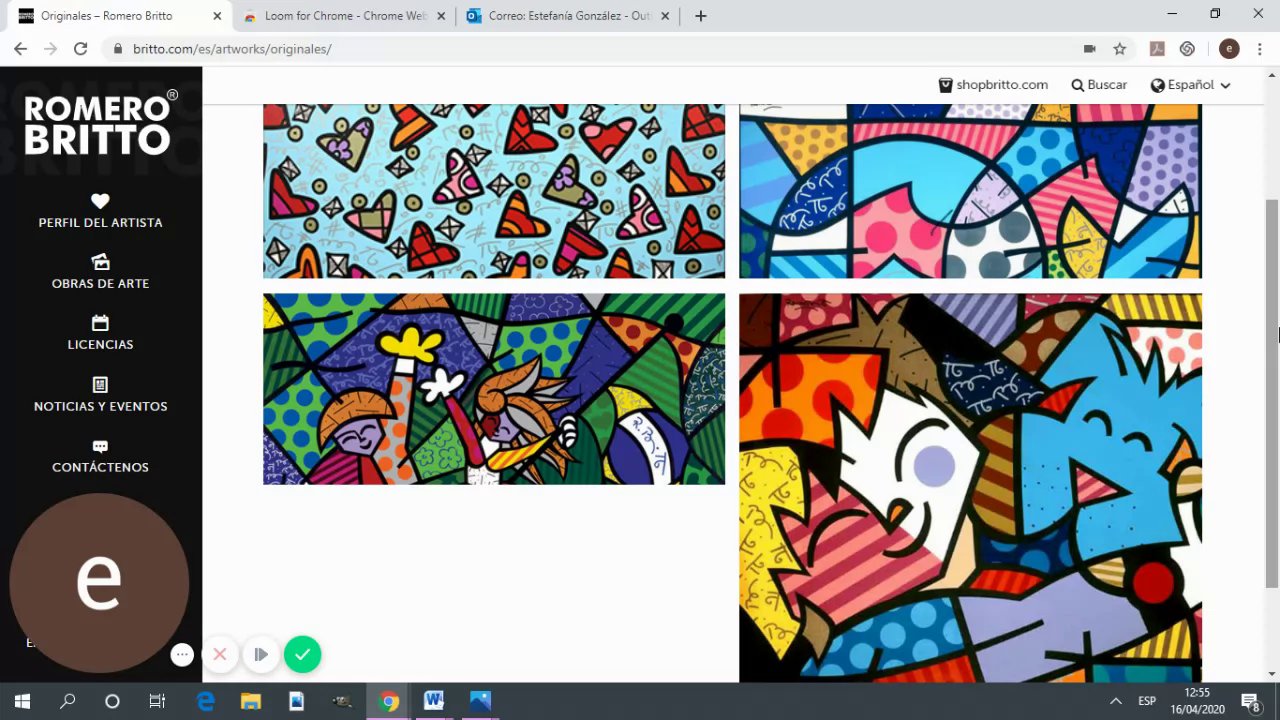Click the Obras de Arte icon

[x=100, y=262]
